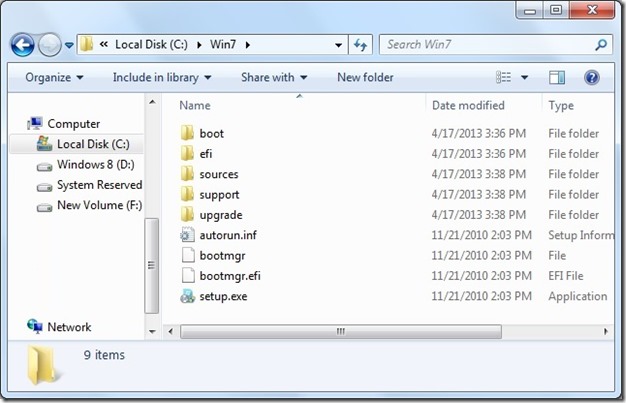Refresh the Win7 folder view
Image resolution: width=626 pixels, height=403 pixels.
[360, 45]
